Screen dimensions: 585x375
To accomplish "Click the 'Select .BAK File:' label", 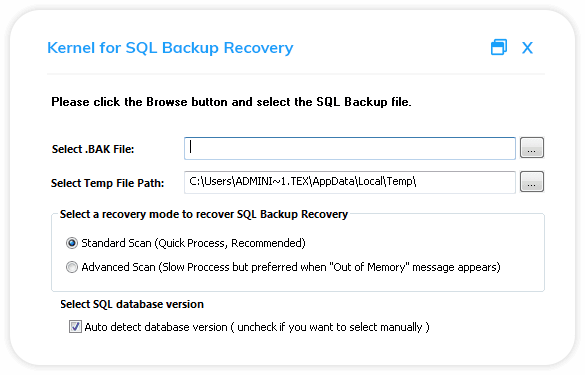I will click(93, 149).
